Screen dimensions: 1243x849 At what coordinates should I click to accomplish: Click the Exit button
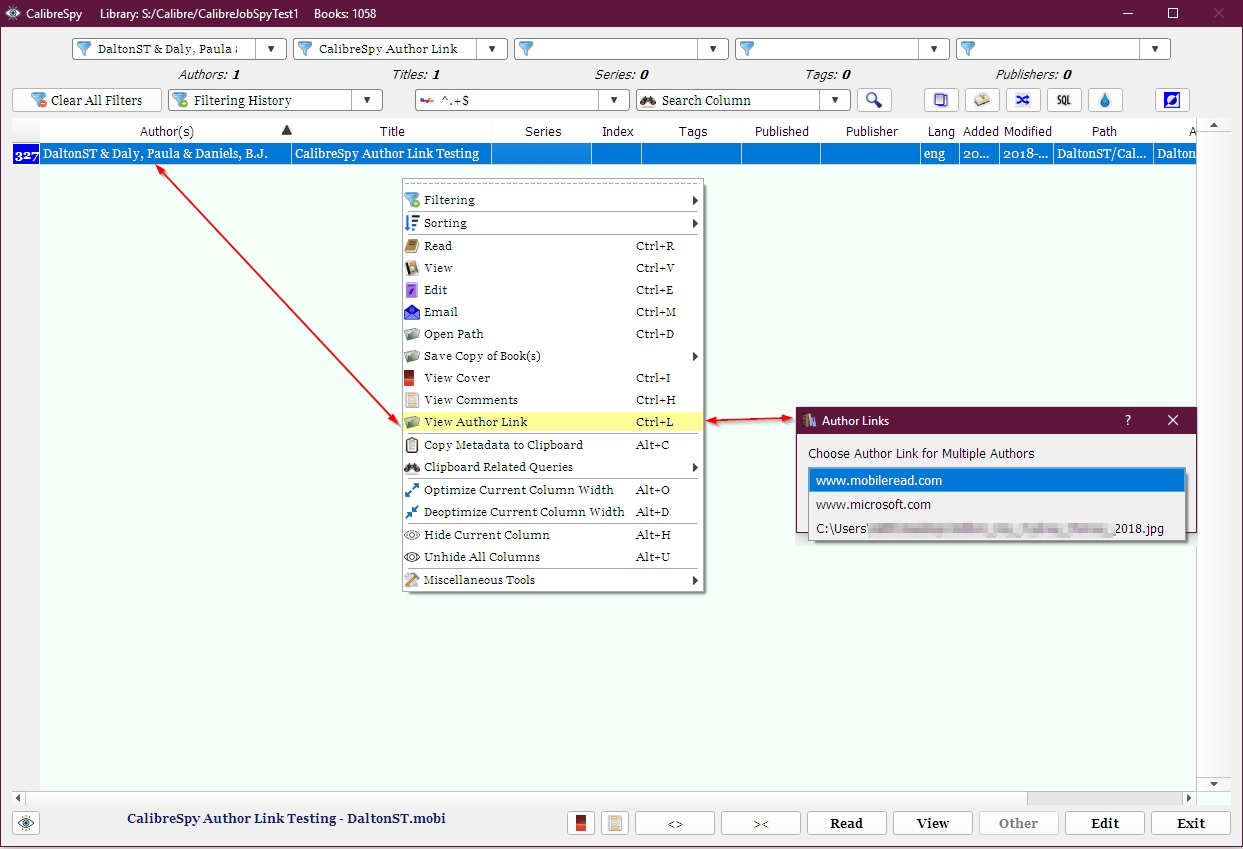point(1191,823)
